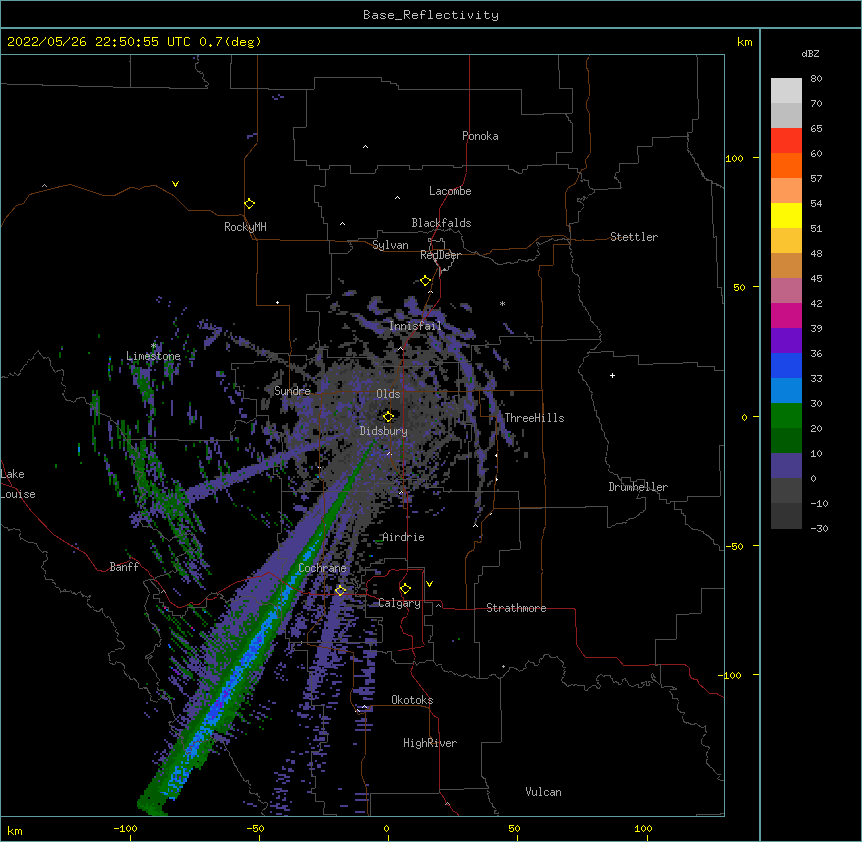The image size is (862, 842).
Task: Click the HighRiver city label
Action: point(430,743)
